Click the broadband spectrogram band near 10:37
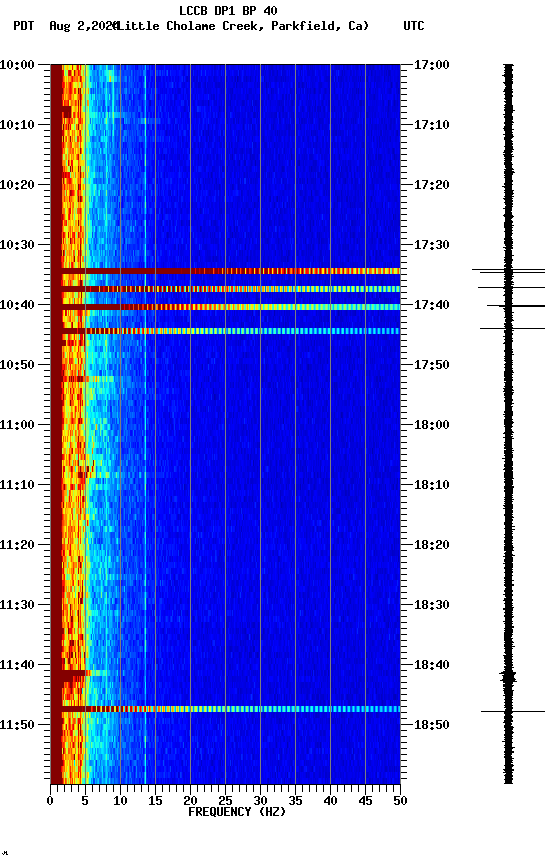552x864 pixels. 225,289
